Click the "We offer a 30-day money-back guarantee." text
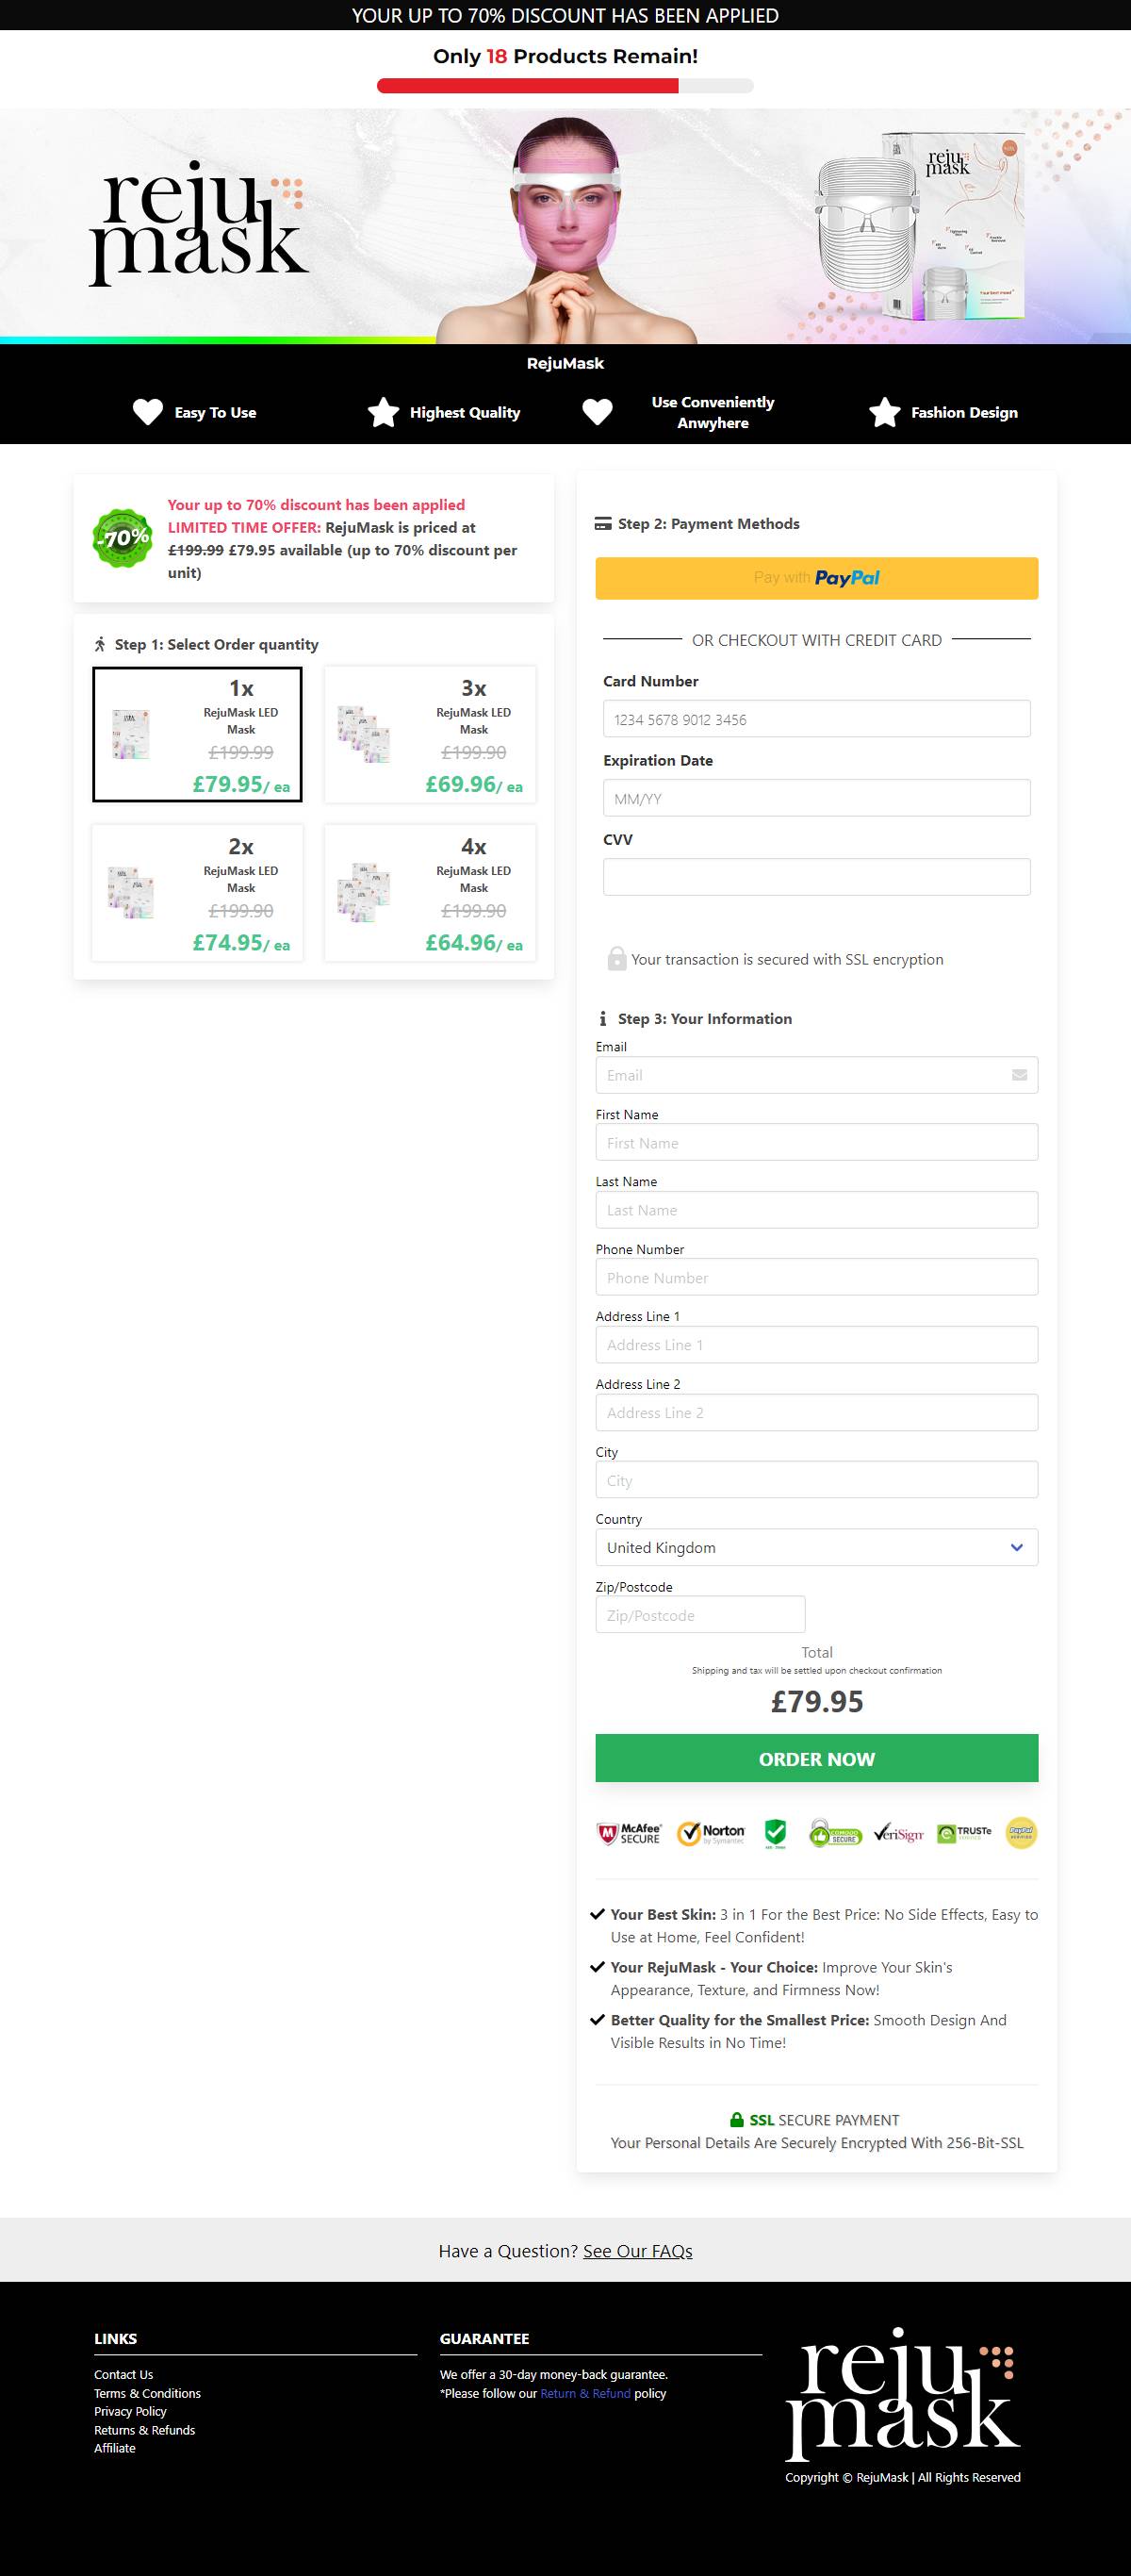1131x2576 pixels. click(554, 2375)
